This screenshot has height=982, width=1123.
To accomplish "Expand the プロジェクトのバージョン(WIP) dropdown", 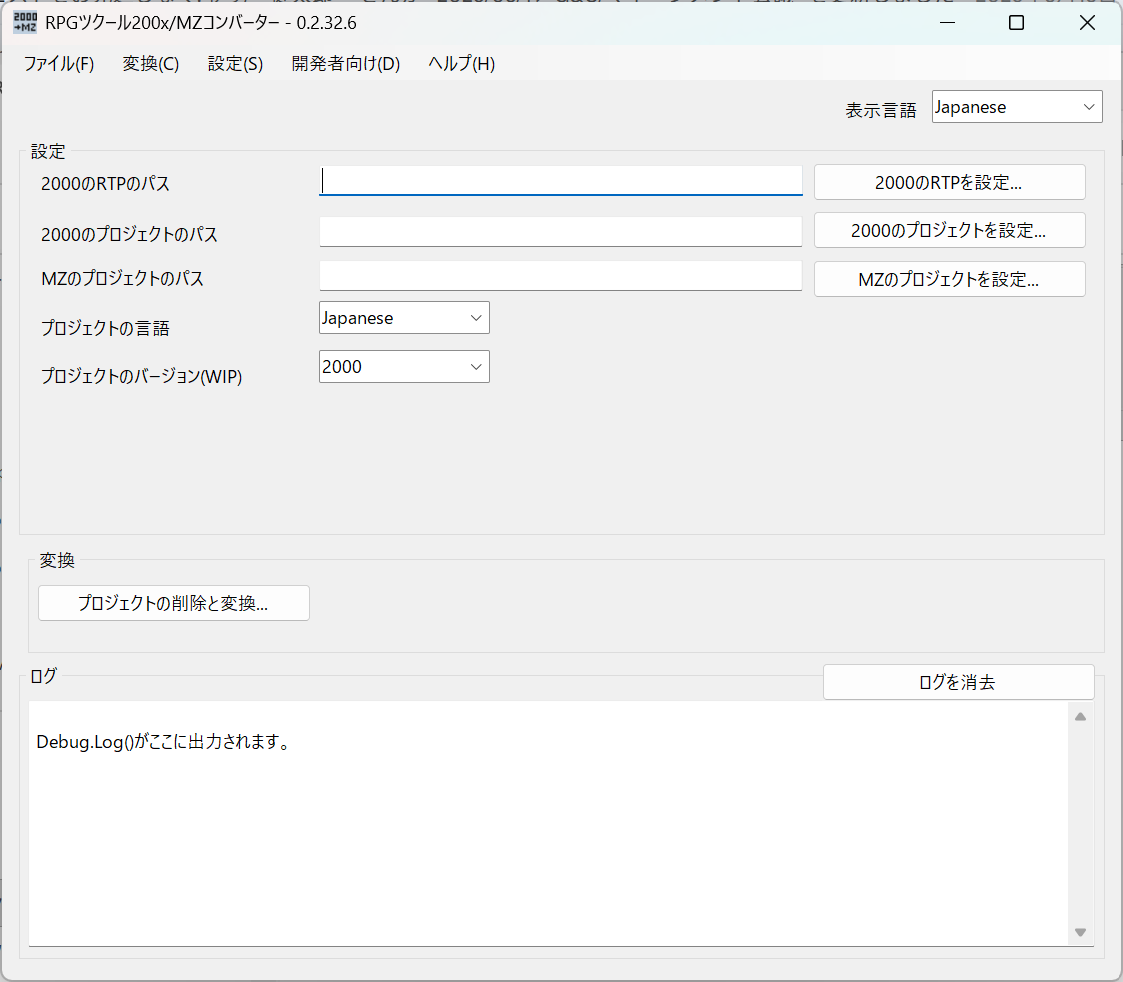I will point(404,366).
